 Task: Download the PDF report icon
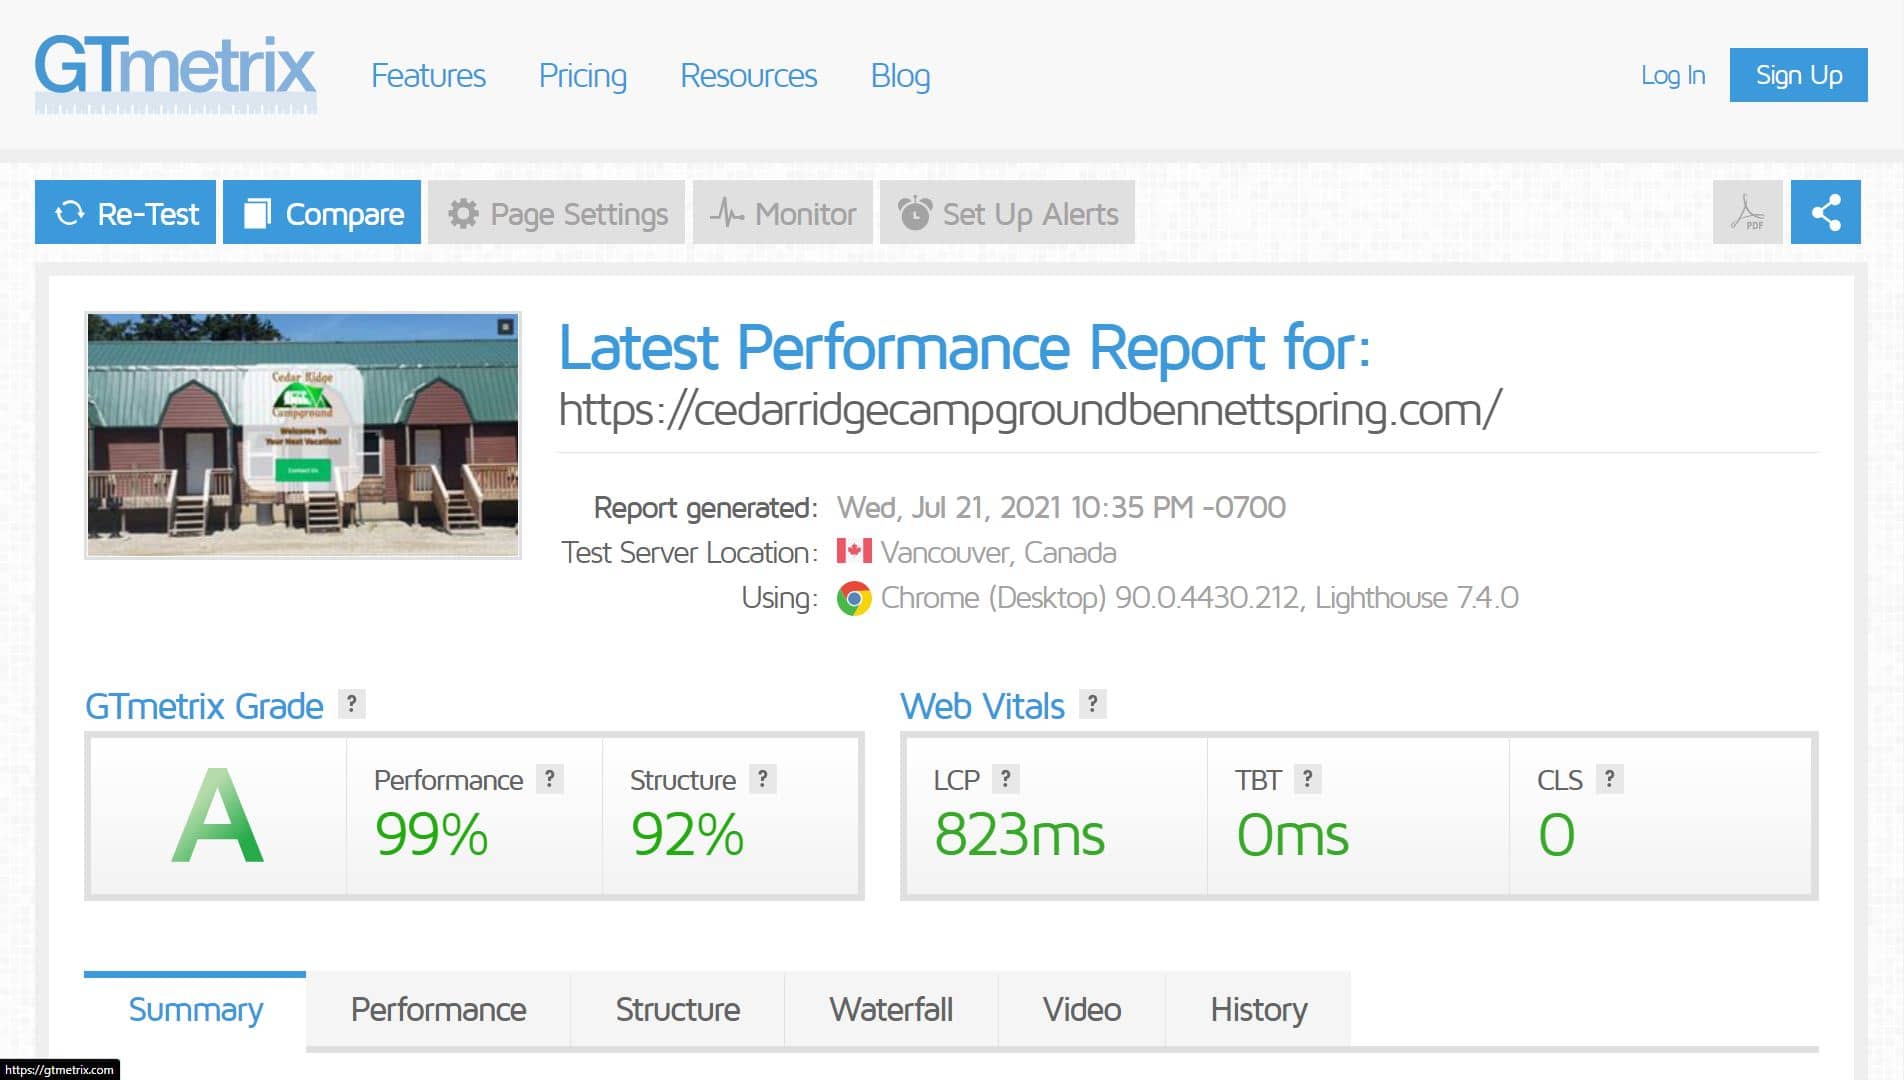point(1747,212)
